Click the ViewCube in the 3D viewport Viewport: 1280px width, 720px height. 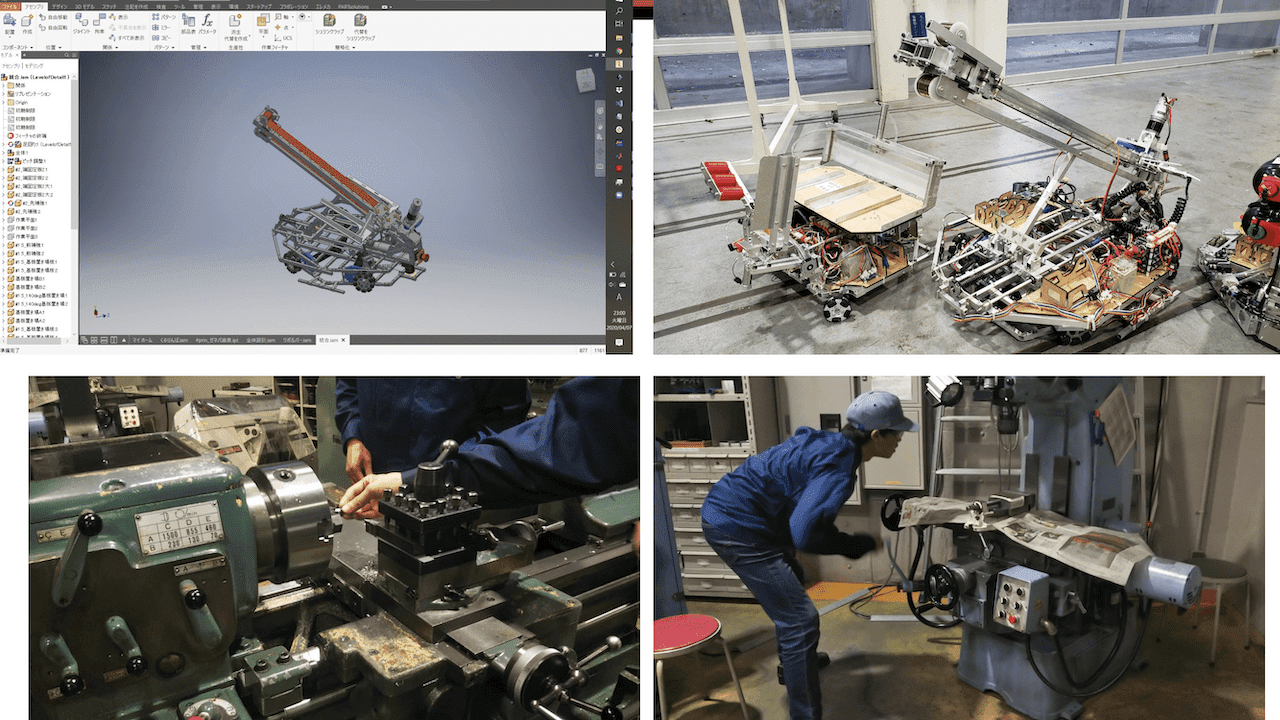pos(583,78)
